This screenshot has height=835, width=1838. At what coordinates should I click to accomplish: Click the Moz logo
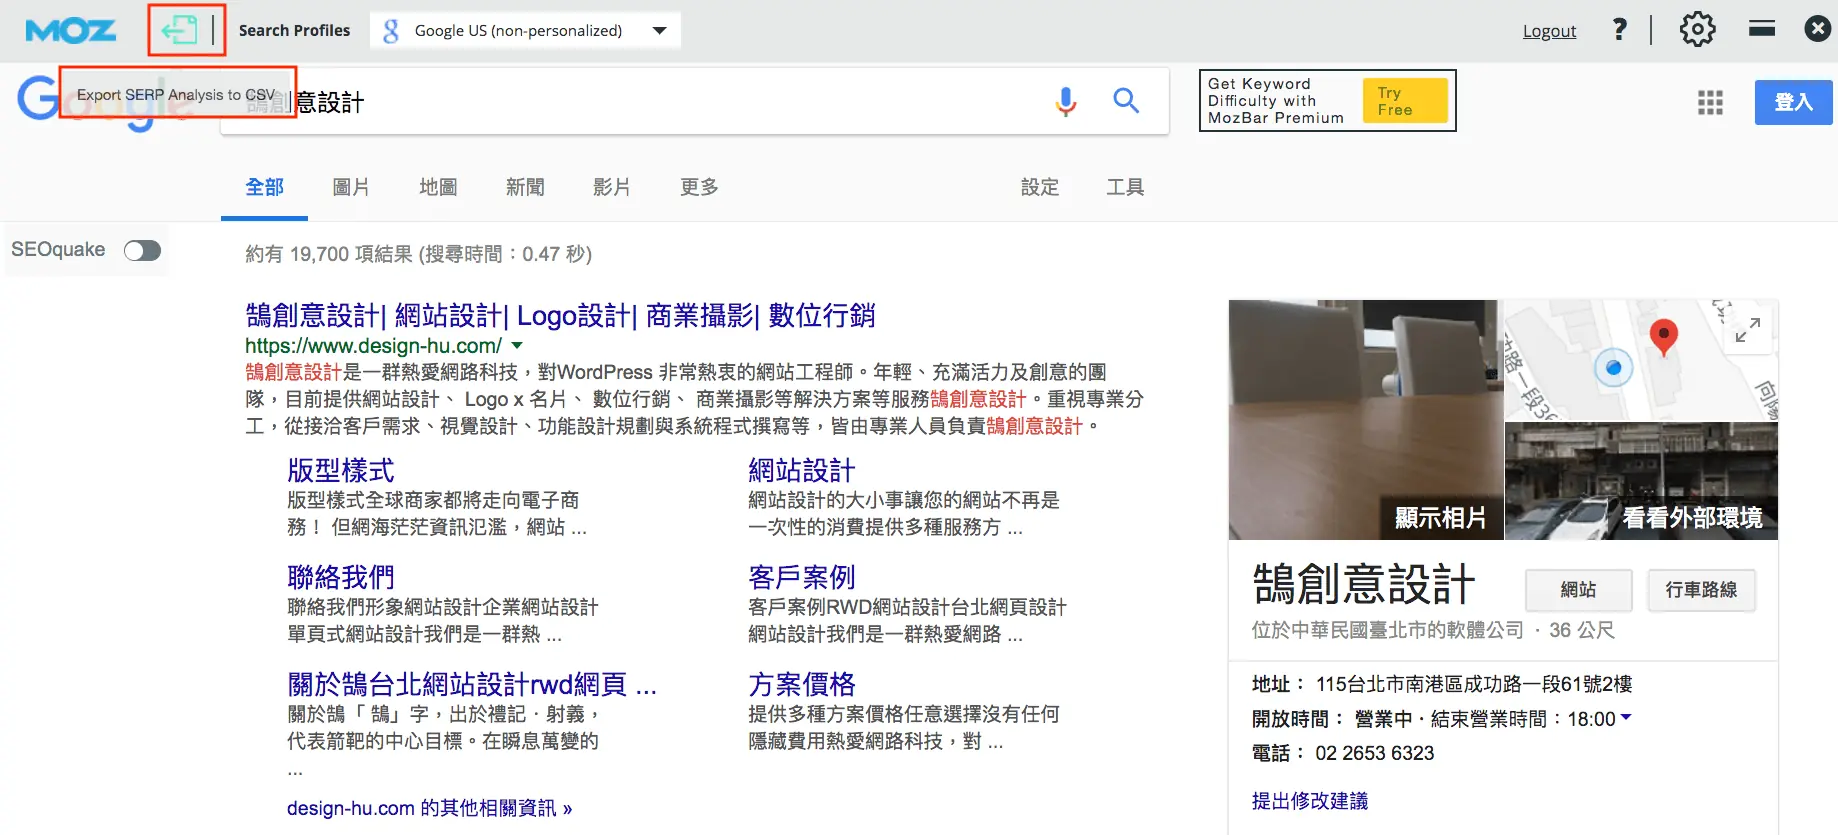70,31
